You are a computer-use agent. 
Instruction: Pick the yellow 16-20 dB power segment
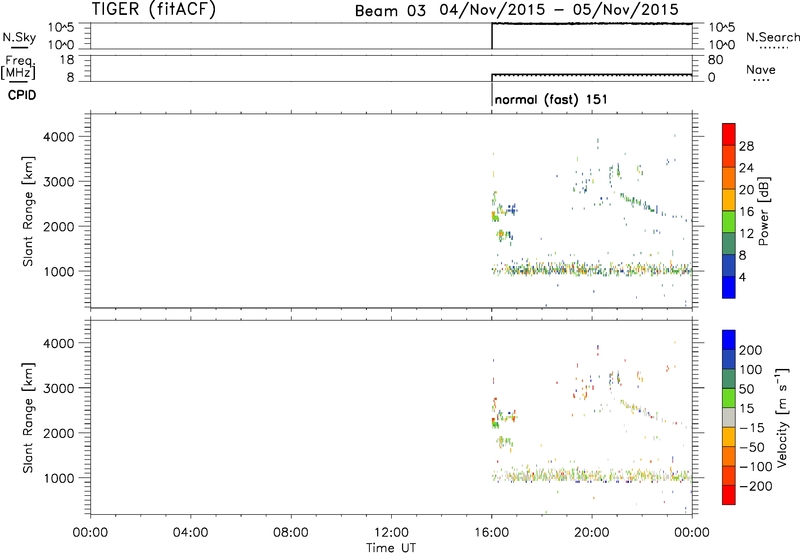point(729,200)
